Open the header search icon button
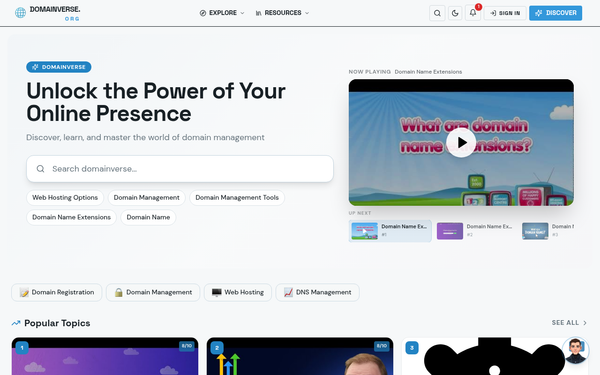Image resolution: width=600 pixels, height=375 pixels. (437, 13)
